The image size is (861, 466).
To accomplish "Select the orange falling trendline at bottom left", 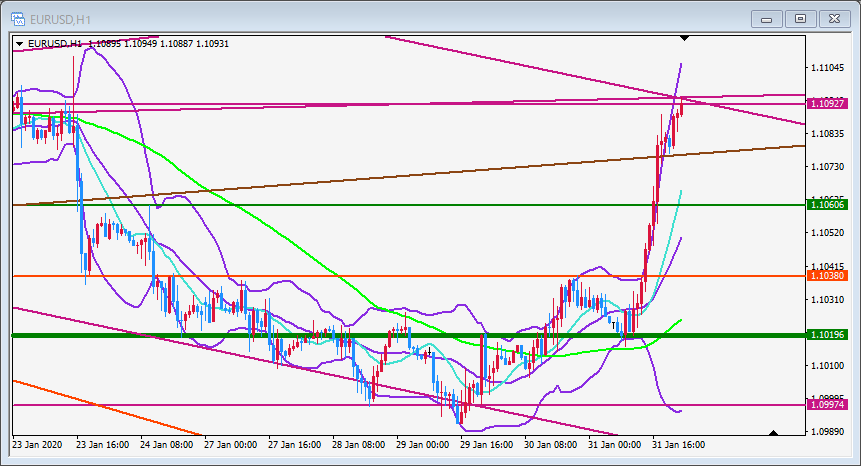I will (x=107, y=408).
